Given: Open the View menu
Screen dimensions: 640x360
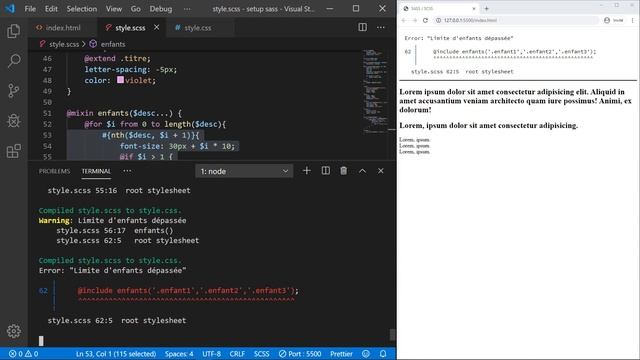Looking at the screenshot, I should click(114, 9).
